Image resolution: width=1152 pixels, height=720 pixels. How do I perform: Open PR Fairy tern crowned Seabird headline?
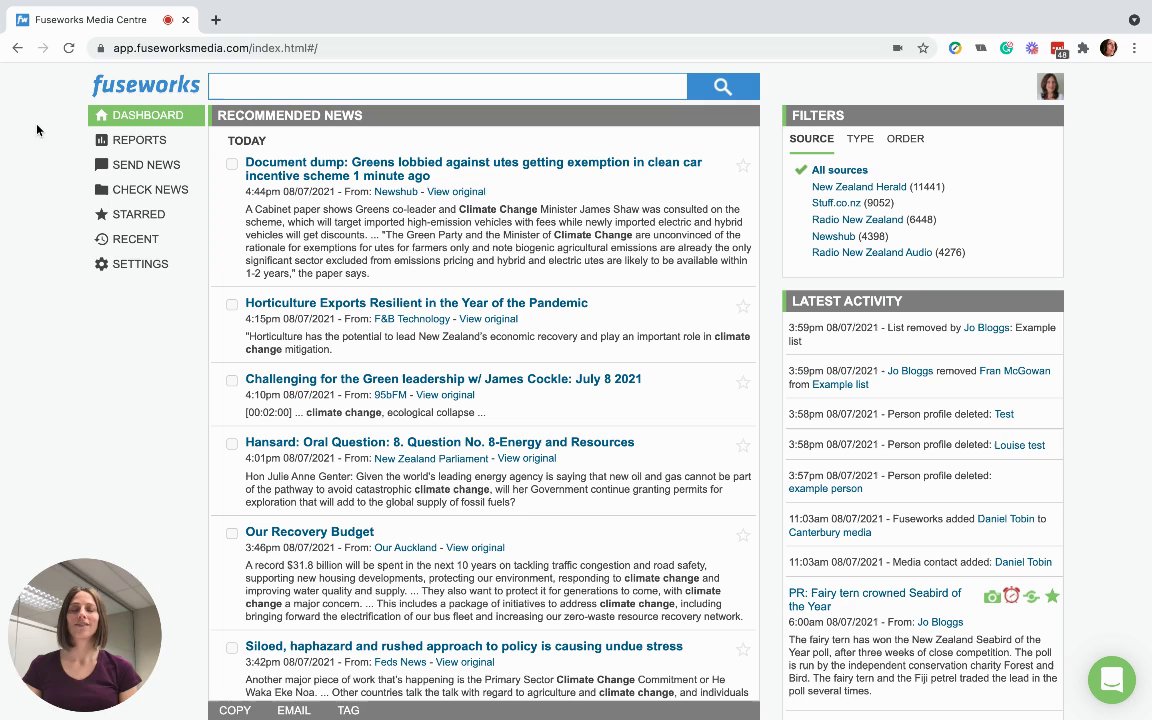(x=874, y=600)
